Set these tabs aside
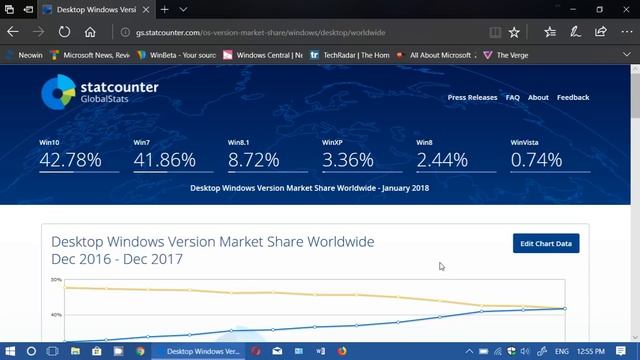The width and height of the screenshot is (640, 360). point(29,9)
